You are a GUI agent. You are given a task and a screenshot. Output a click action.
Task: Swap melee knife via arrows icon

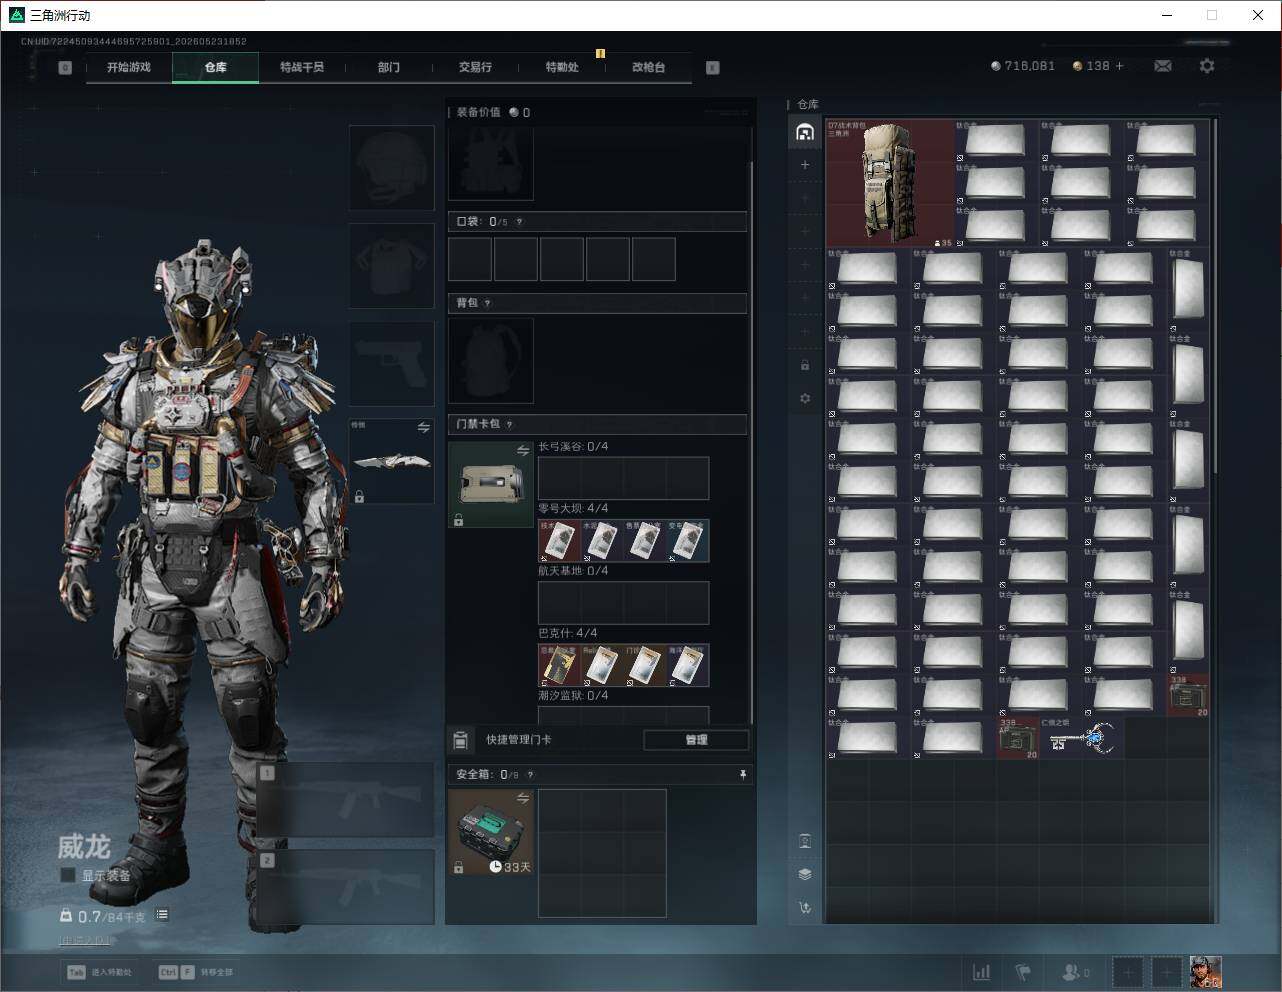coord(423,428)
